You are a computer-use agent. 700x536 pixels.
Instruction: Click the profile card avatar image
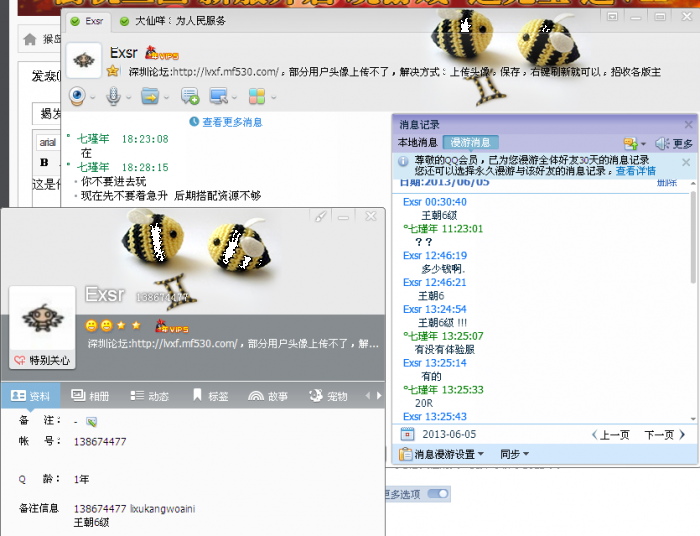point(42,318)
